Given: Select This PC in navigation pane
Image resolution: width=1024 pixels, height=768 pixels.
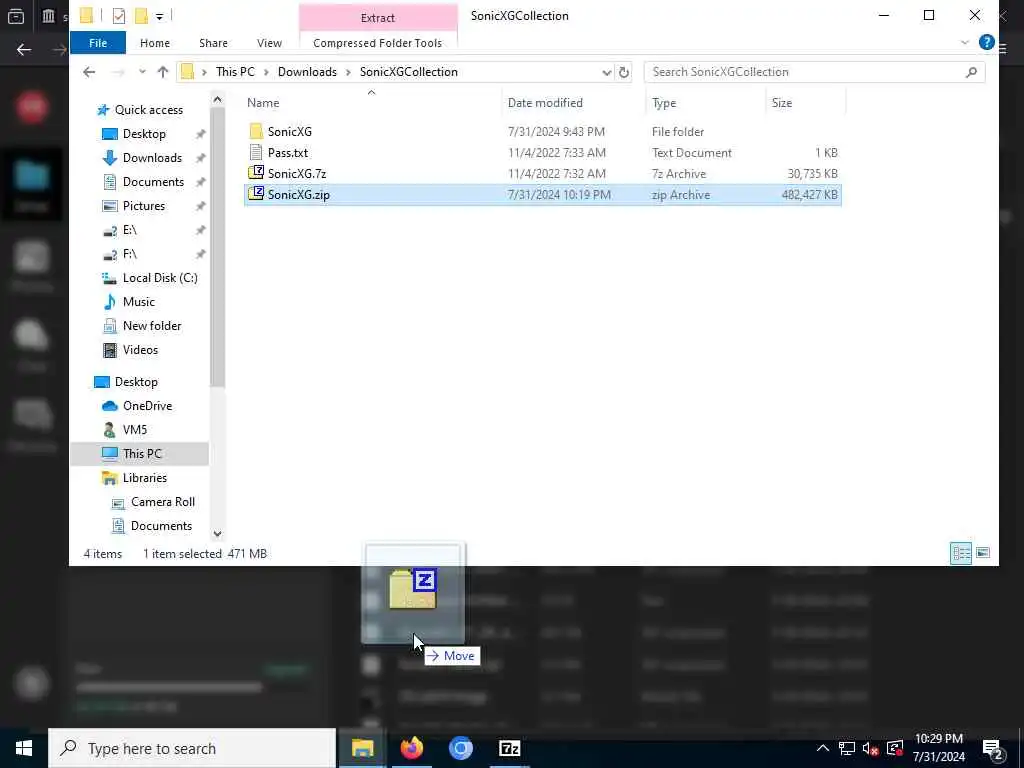Looking at the screenshot, I should point(140,453).
